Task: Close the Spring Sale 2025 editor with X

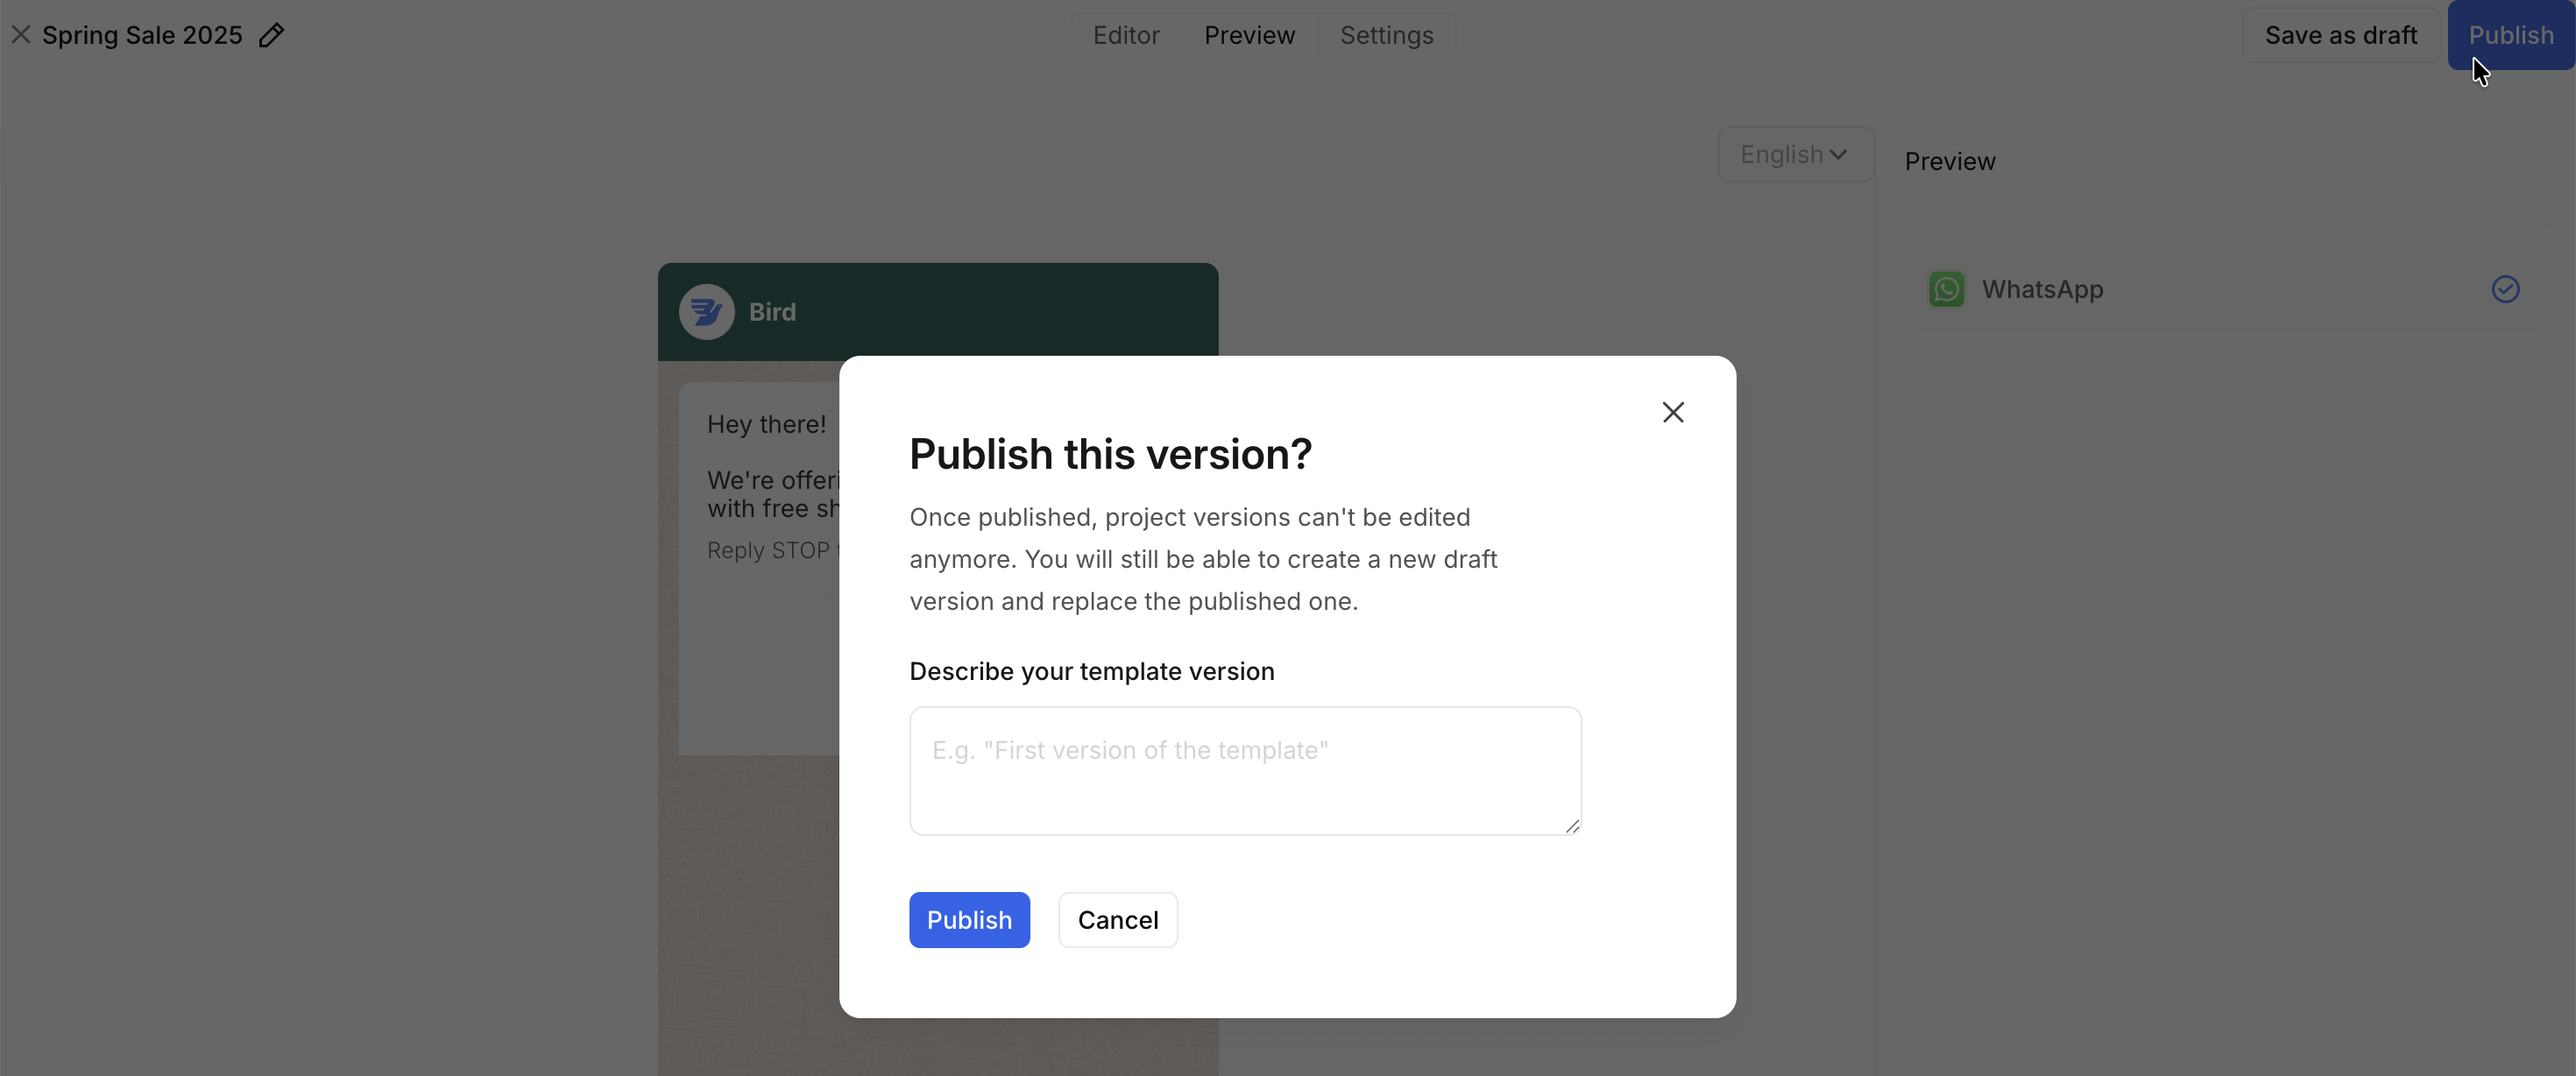Action: pyautogui.click(x=21, y=35)
